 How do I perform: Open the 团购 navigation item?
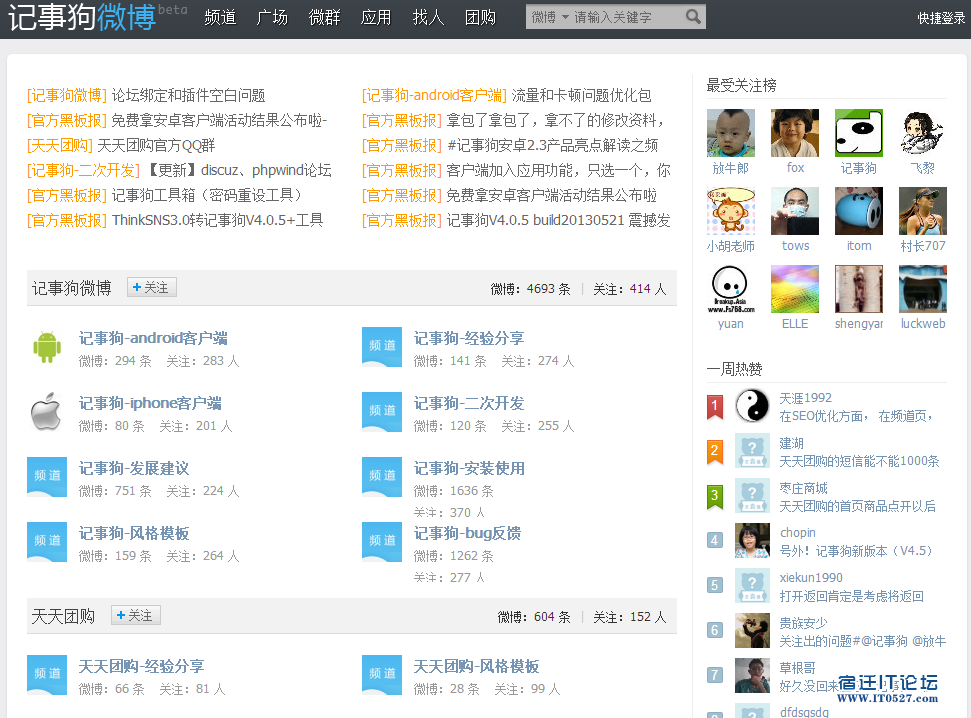pos(481,17)
